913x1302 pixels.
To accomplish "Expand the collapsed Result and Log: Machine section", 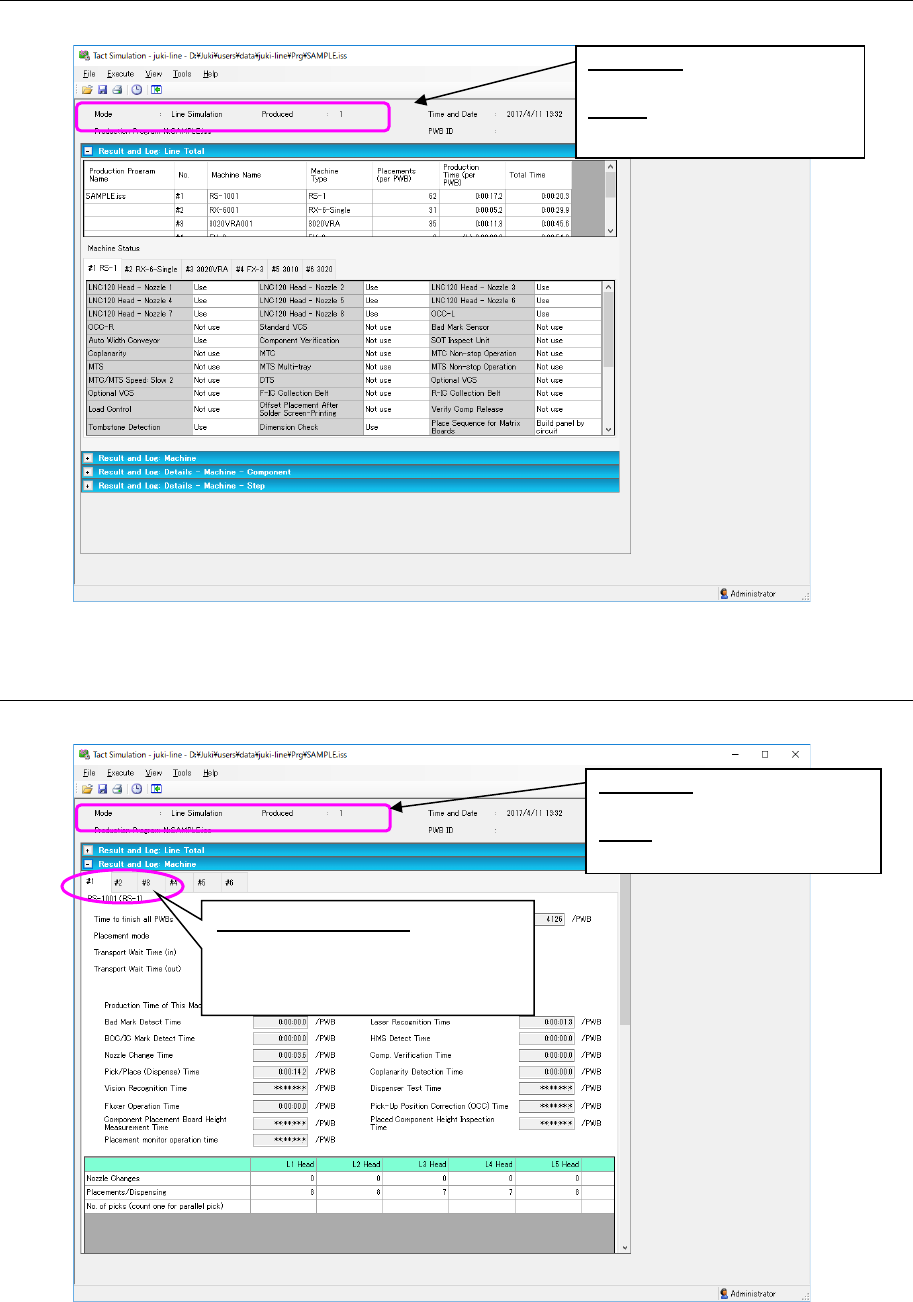I will point(89,457).
